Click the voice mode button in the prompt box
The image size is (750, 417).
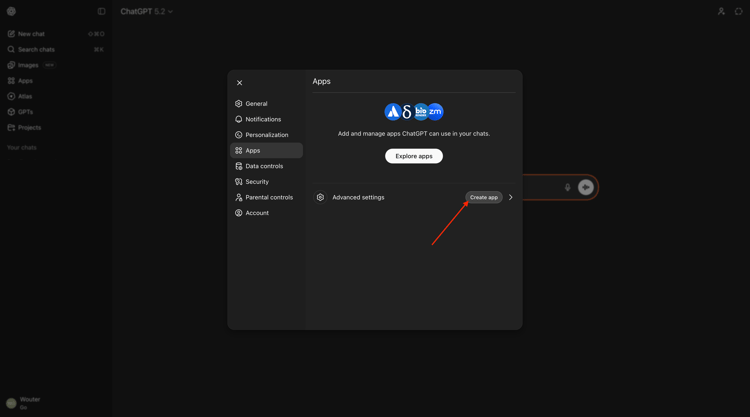coord(585,187)
